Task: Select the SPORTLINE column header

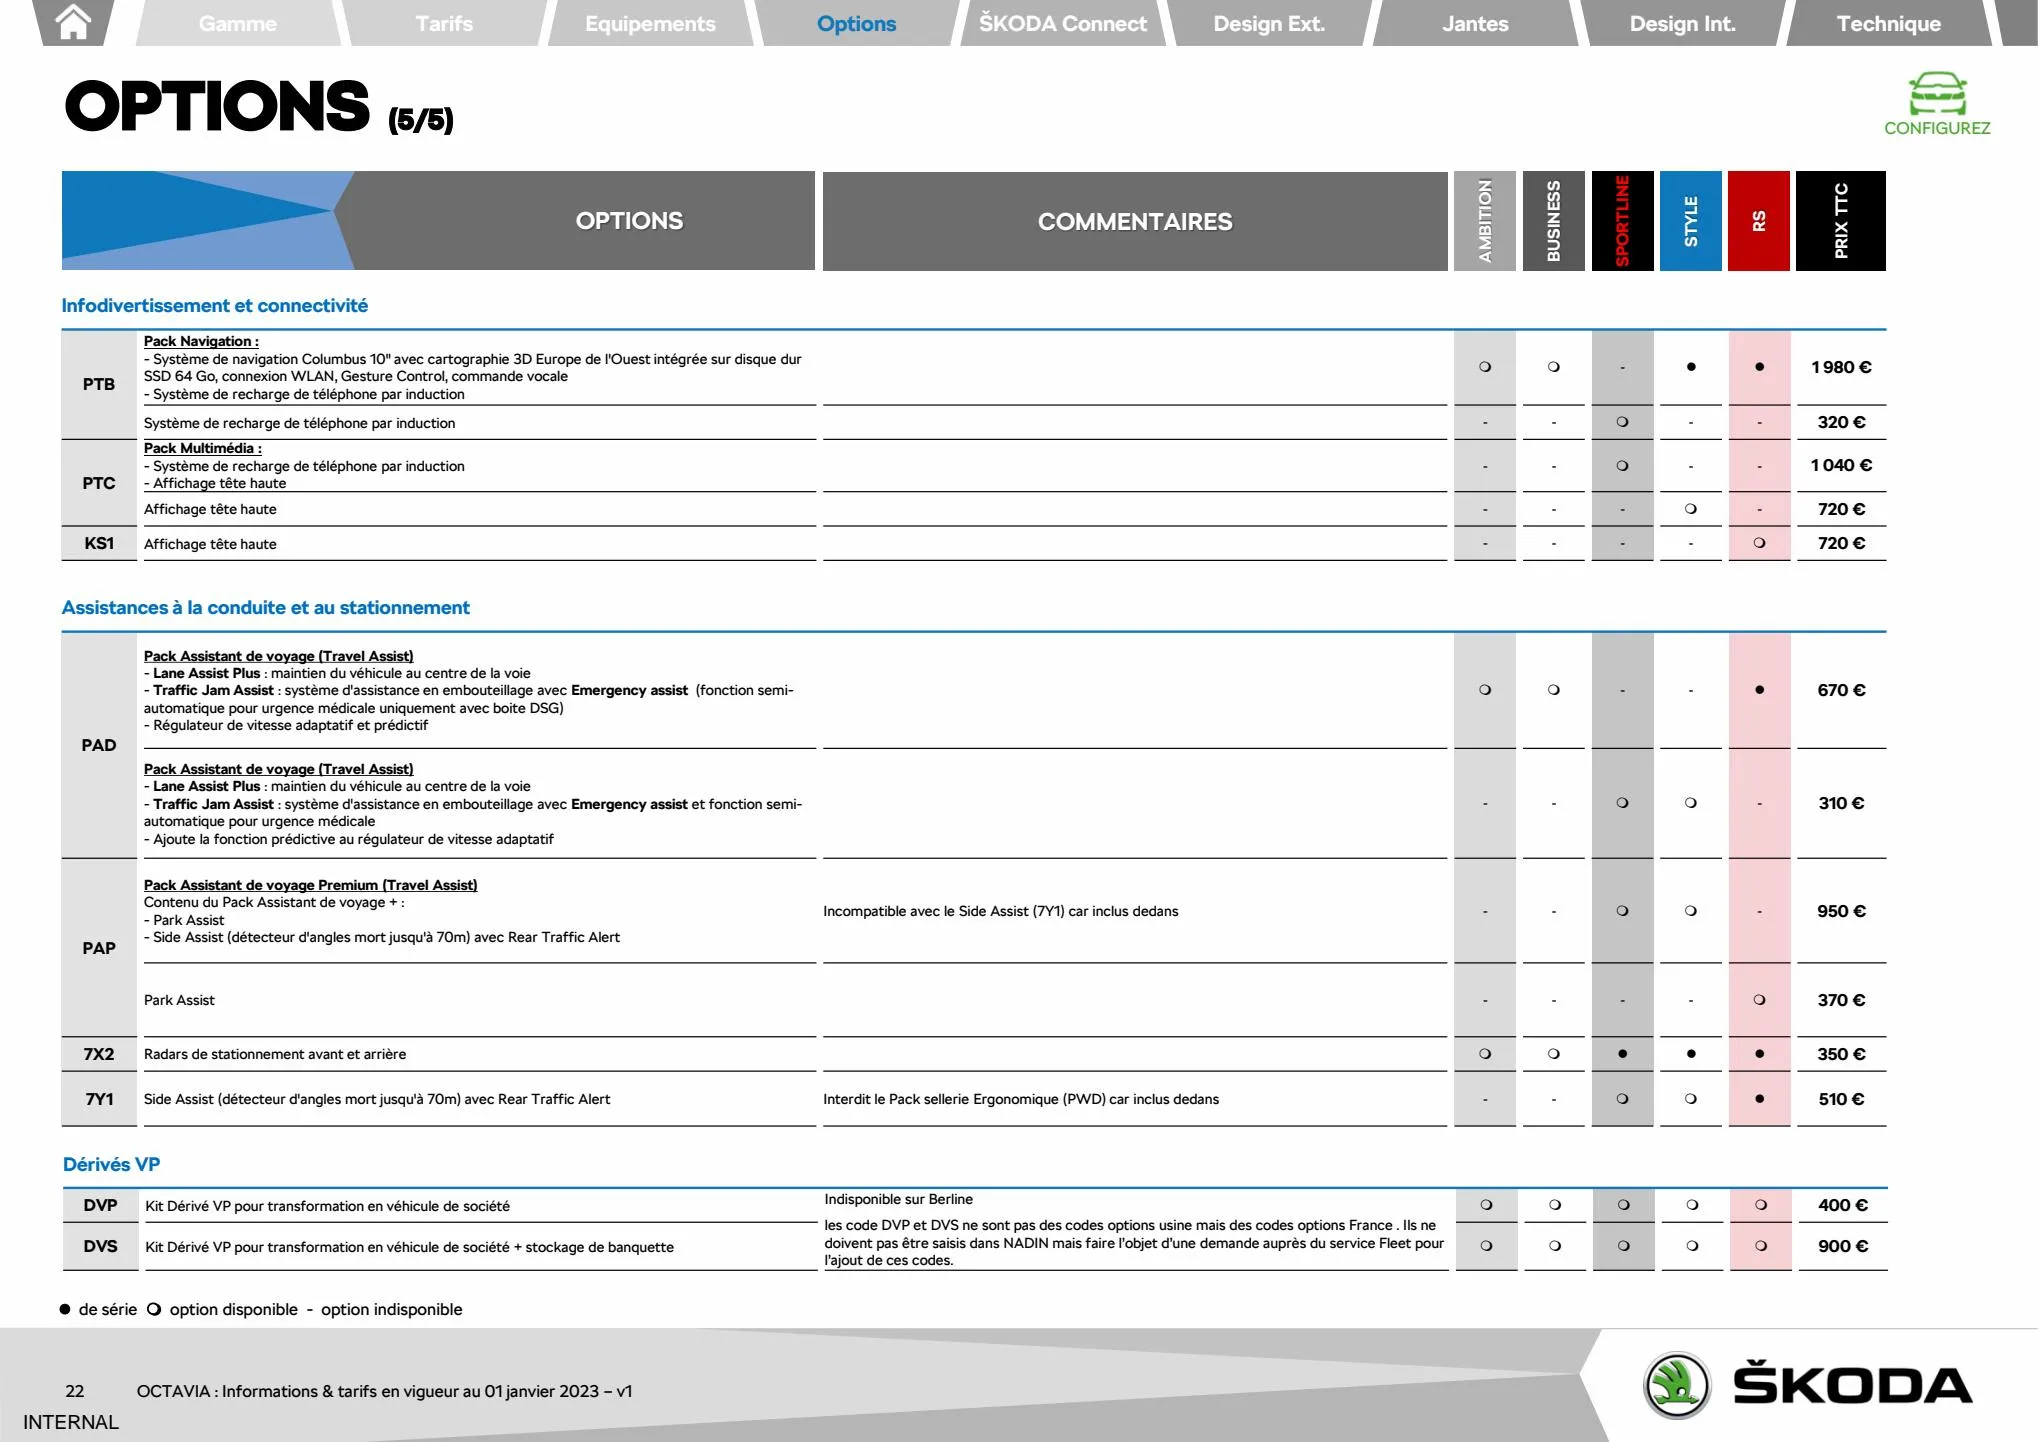Action: tap(1622, 221)
